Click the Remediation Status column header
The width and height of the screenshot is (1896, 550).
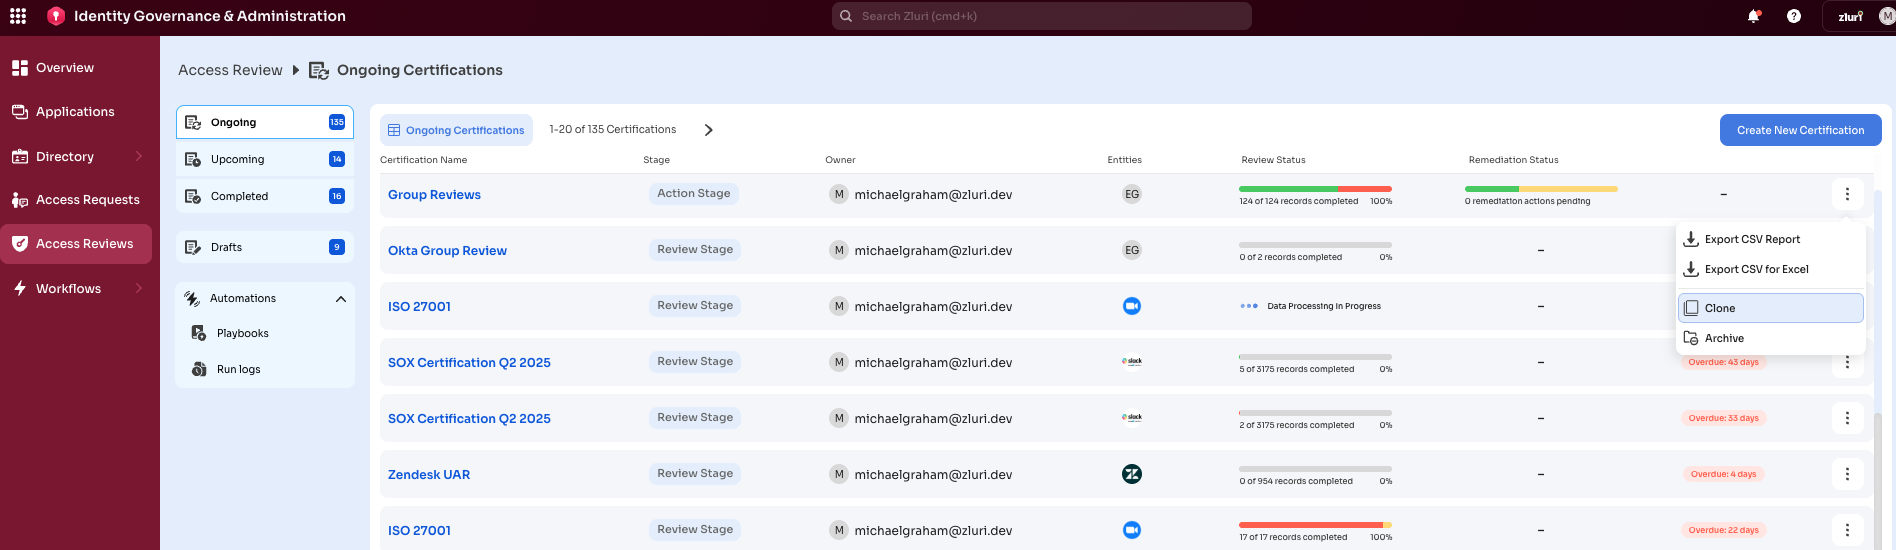pyautogui.click(x=1513, y=160)
